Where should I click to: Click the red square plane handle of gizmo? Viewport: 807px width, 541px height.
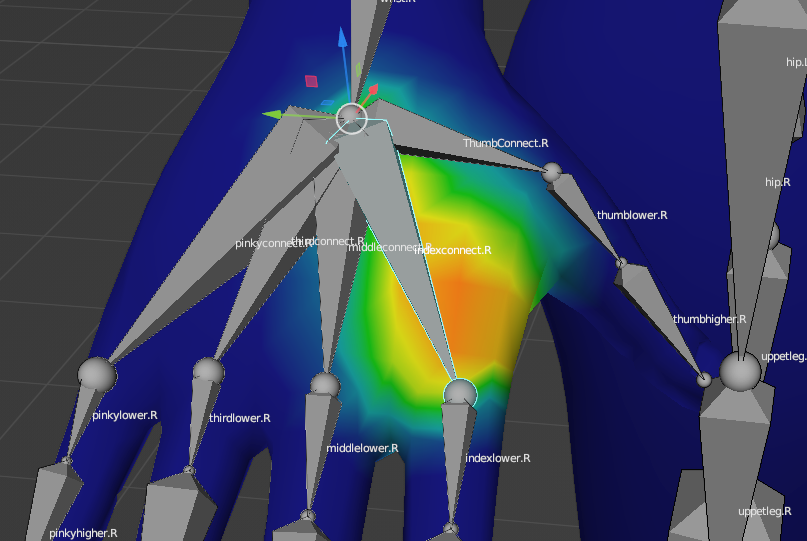click(x=311, y=81)
